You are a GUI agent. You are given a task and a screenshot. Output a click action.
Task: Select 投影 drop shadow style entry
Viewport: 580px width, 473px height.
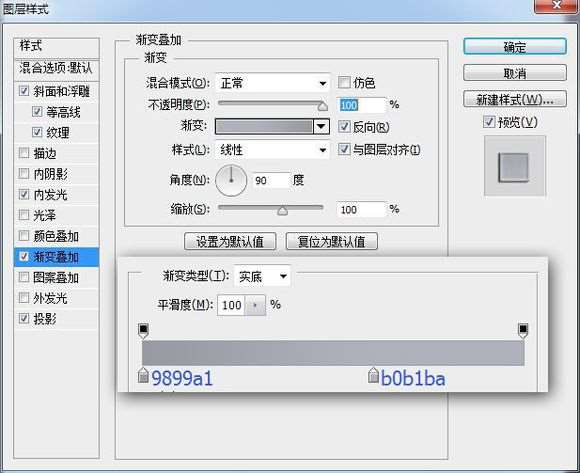tap(45, 318)
